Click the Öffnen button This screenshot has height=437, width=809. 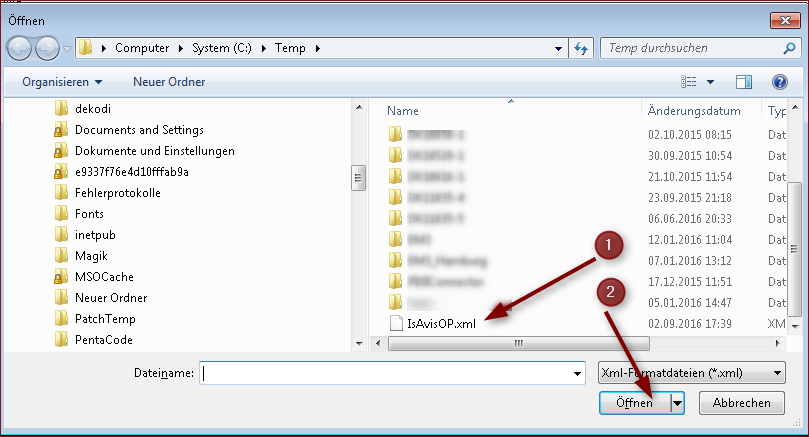click(634, 402)
